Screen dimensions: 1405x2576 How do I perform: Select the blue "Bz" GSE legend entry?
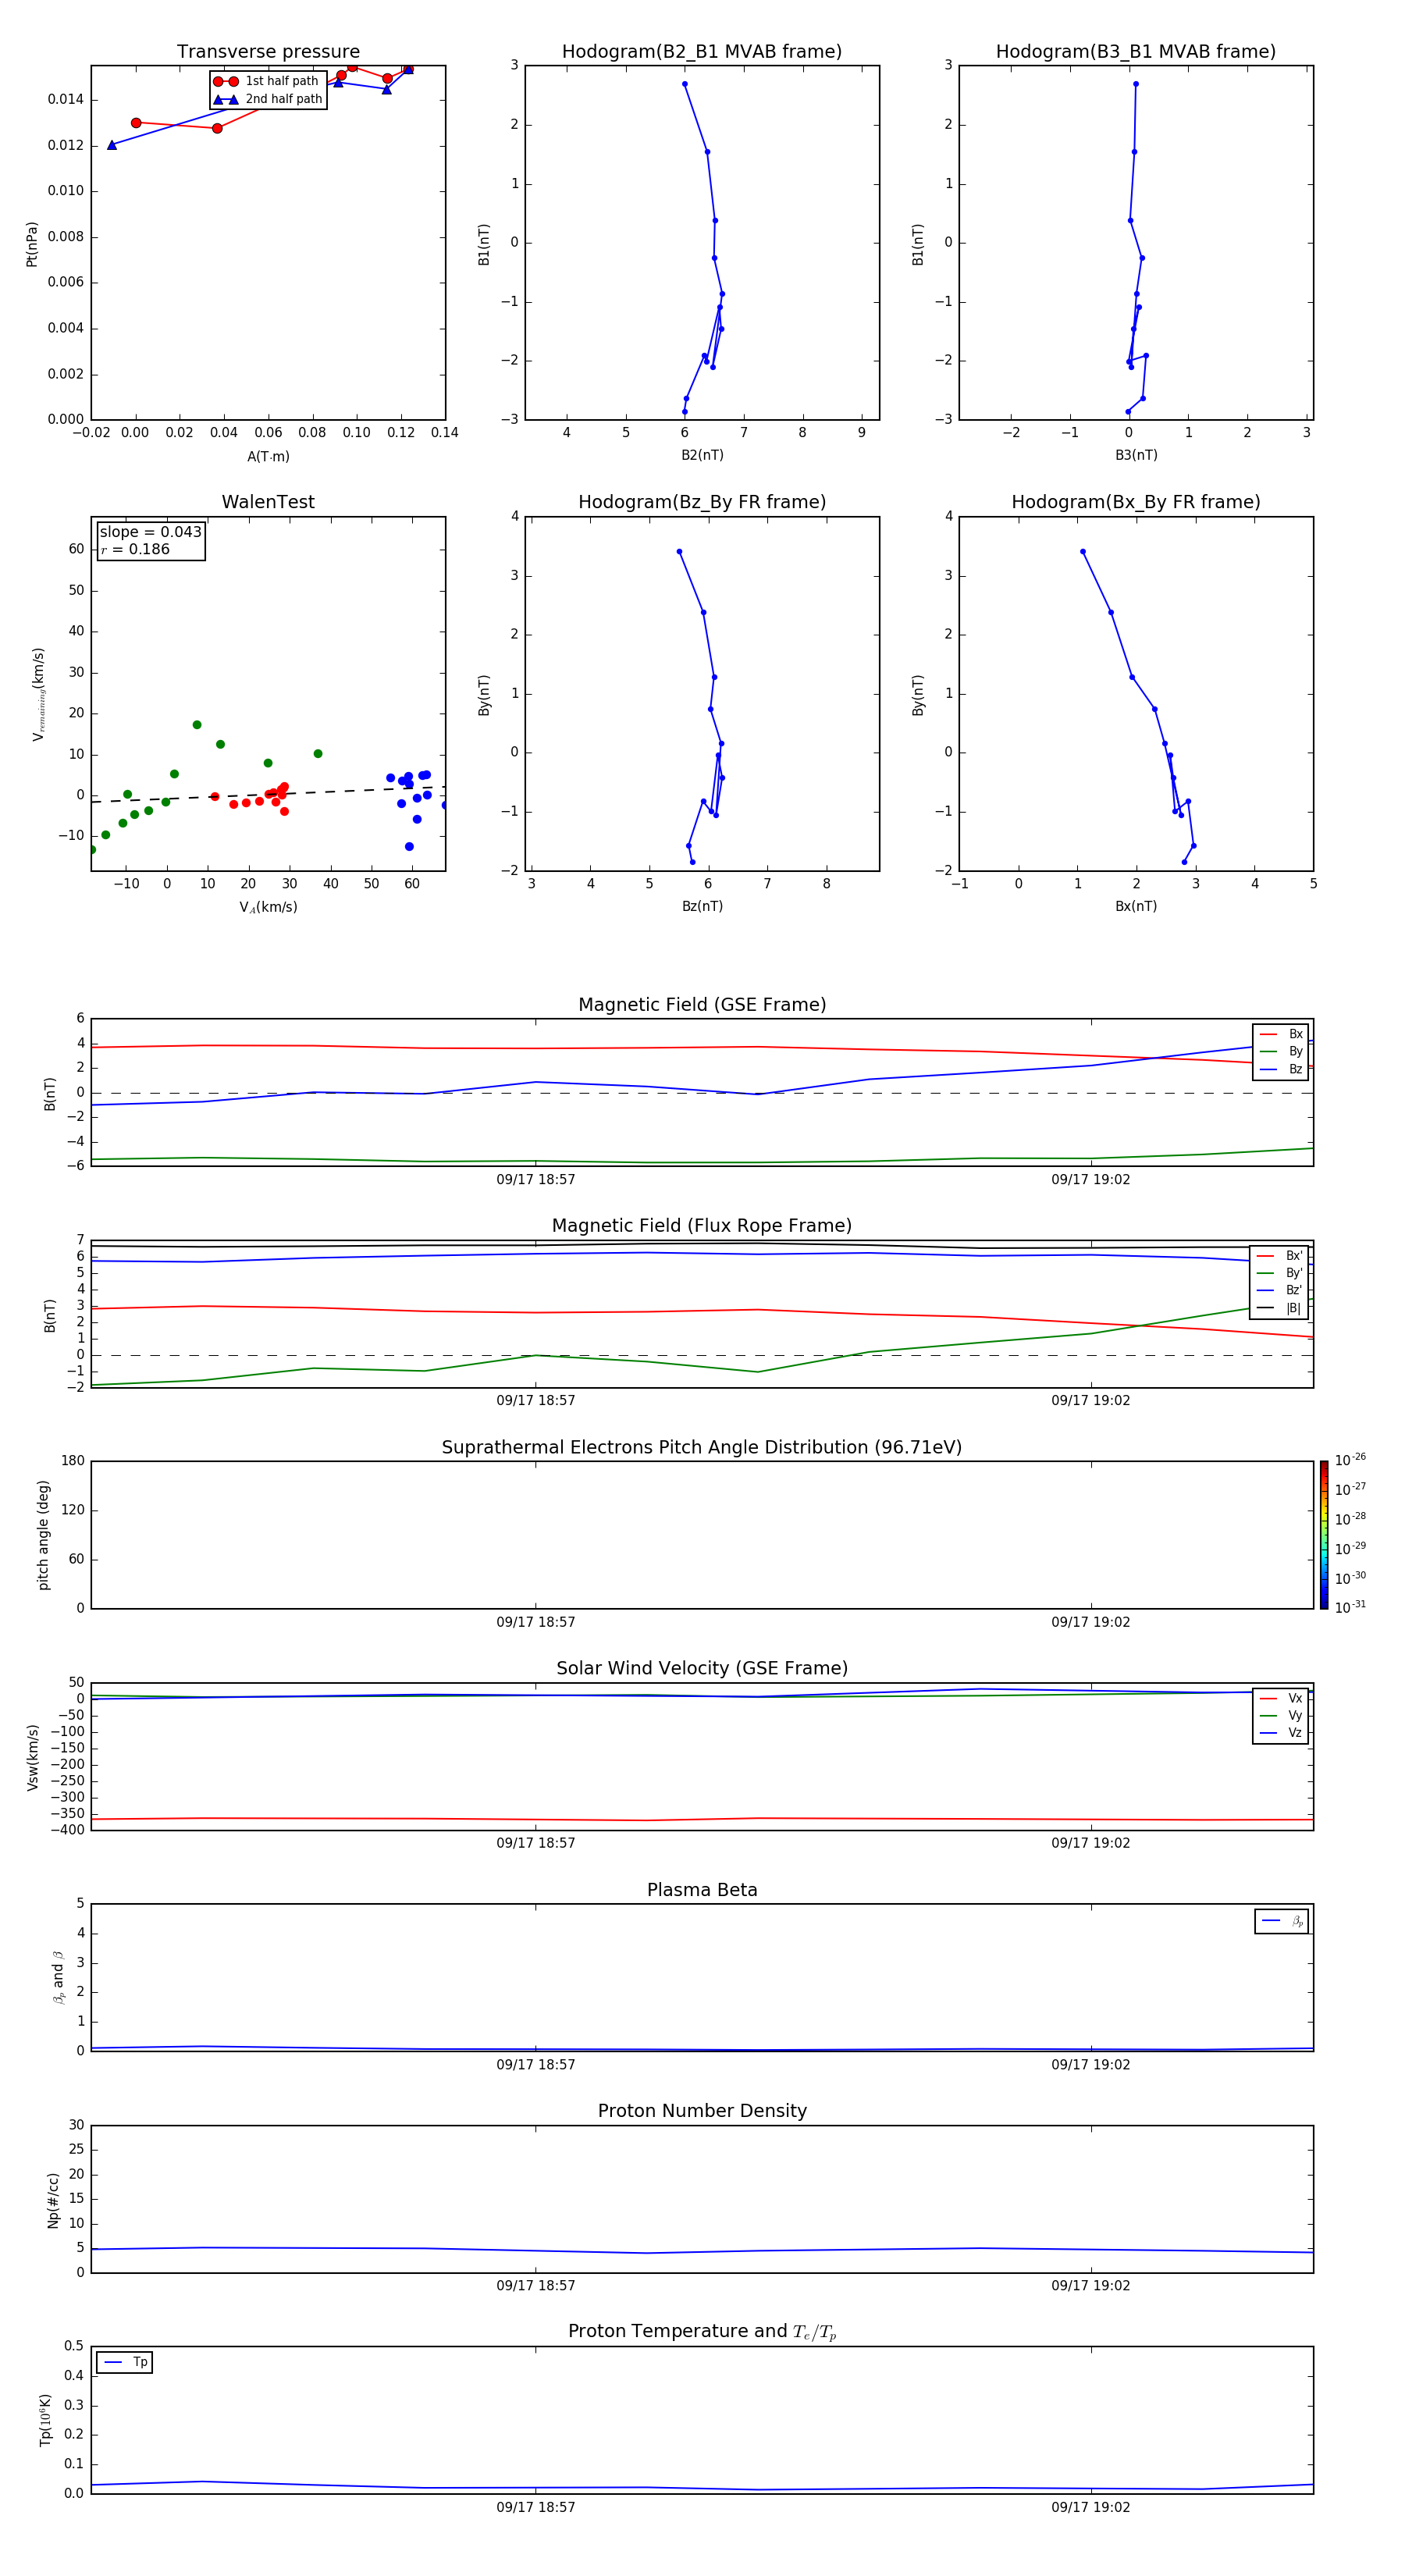(x=1281, y=1069)
